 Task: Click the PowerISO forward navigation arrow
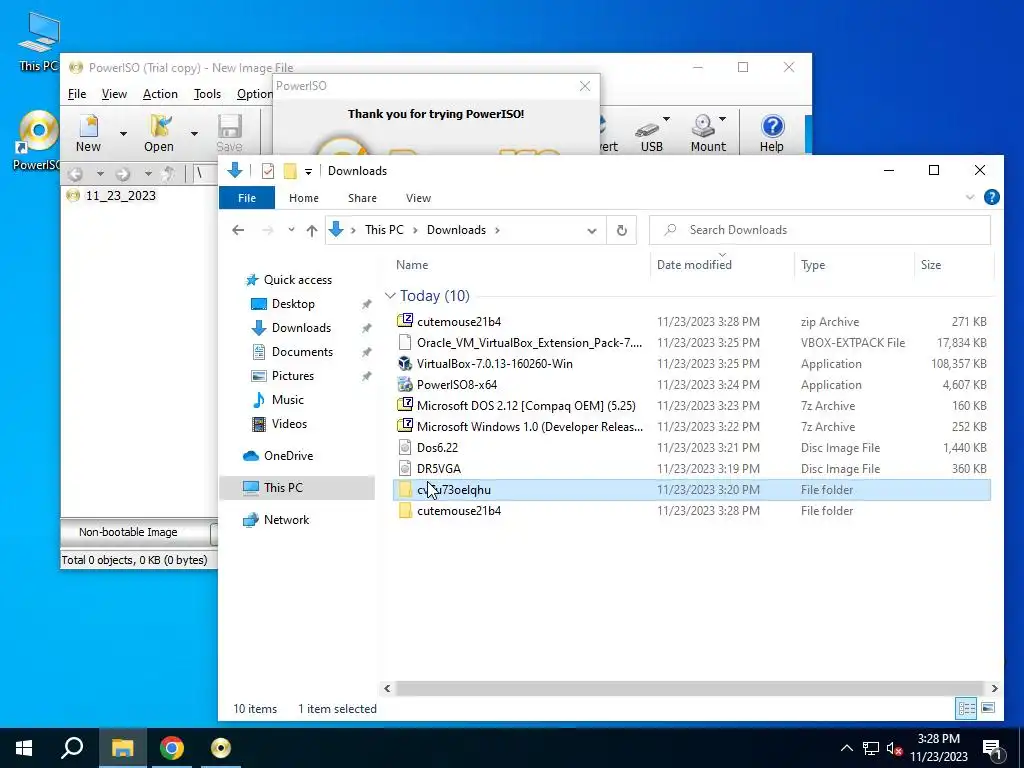coord(123,174)
